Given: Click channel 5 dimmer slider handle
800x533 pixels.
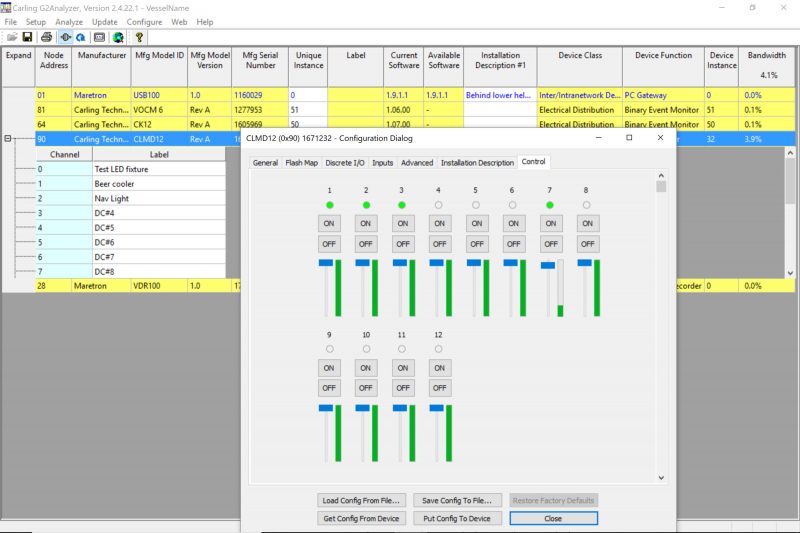Looking at the screenshot, I should (x=474, y=263).
